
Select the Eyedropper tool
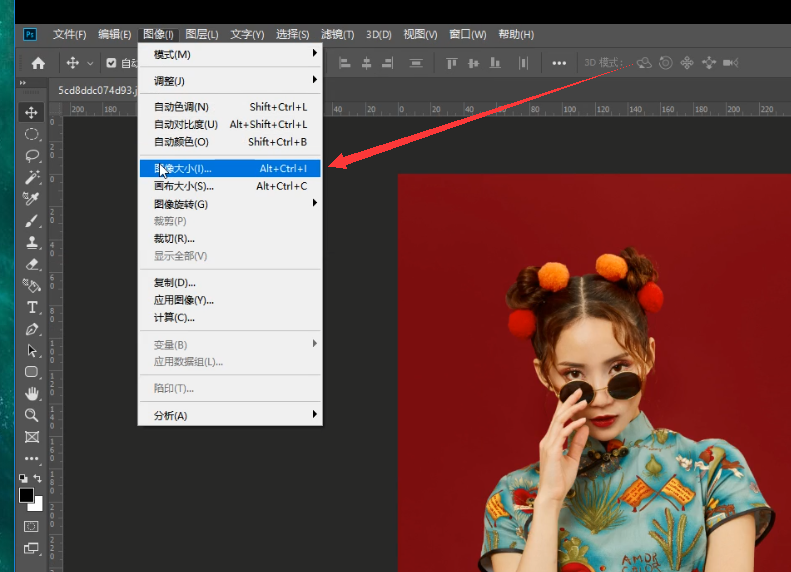(31, 199)
